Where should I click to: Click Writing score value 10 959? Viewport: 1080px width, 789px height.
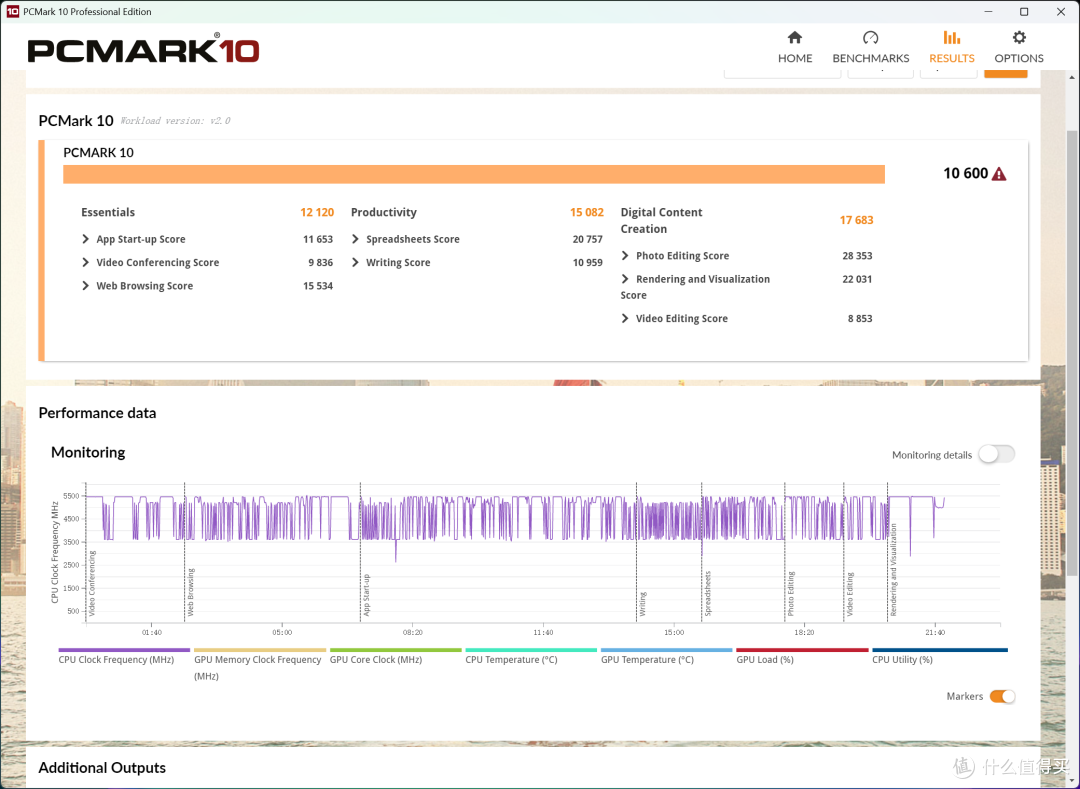(x=588, y=262)
